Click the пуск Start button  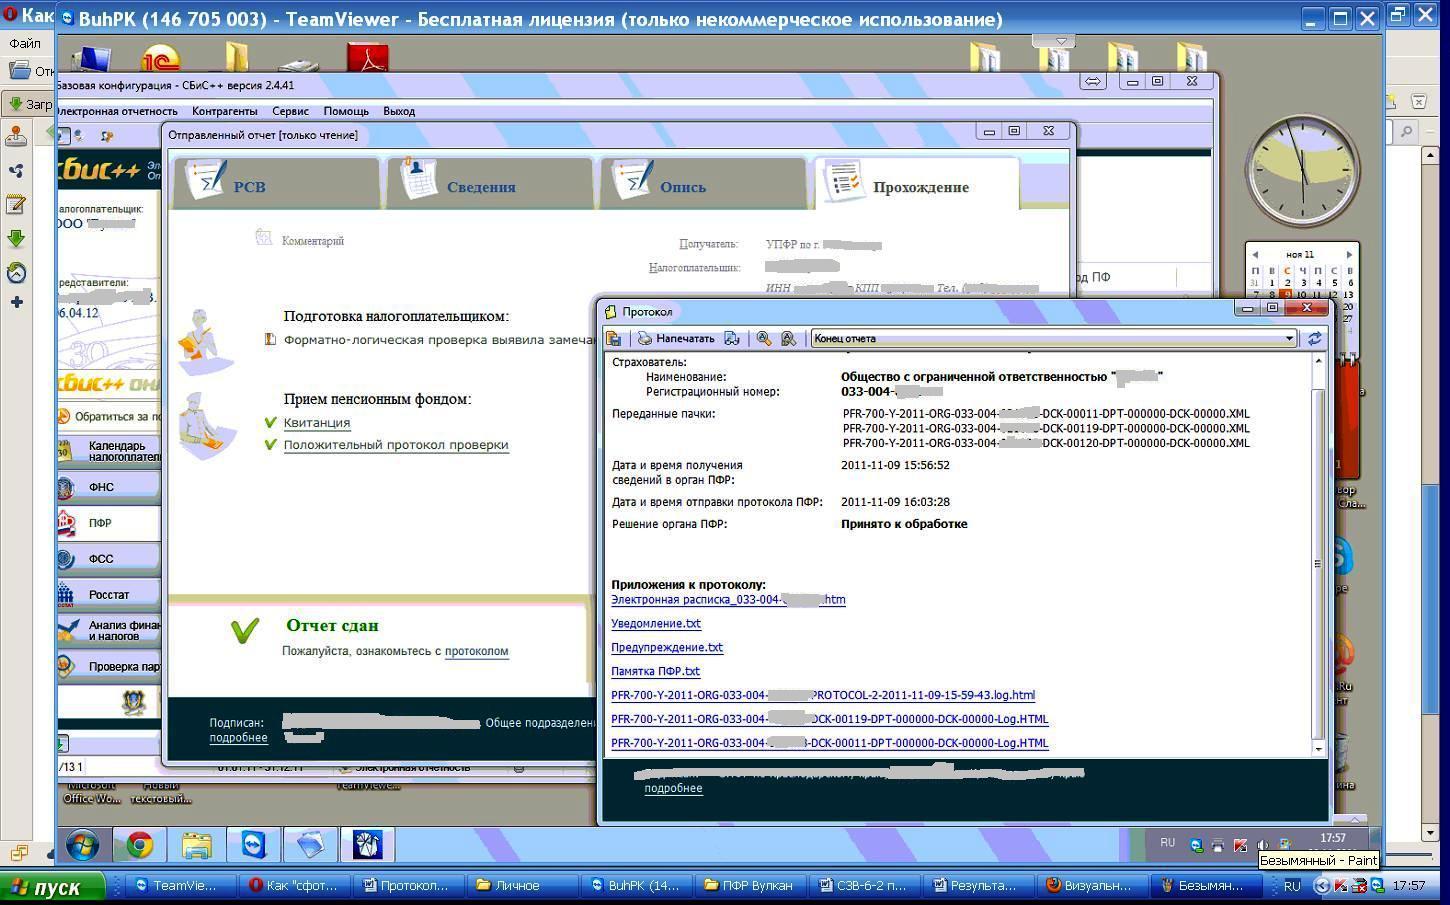(52, 887)
